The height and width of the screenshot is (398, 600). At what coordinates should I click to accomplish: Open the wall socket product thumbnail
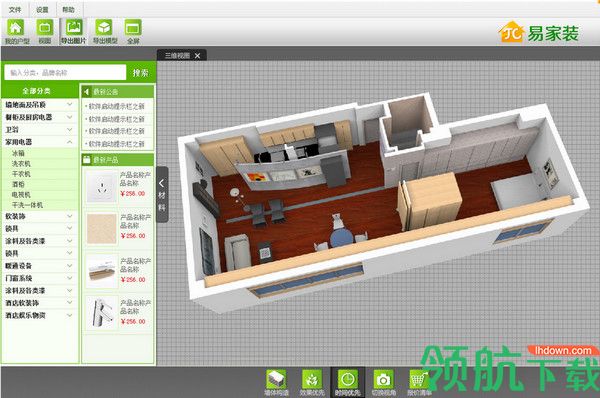click(102, 186)
